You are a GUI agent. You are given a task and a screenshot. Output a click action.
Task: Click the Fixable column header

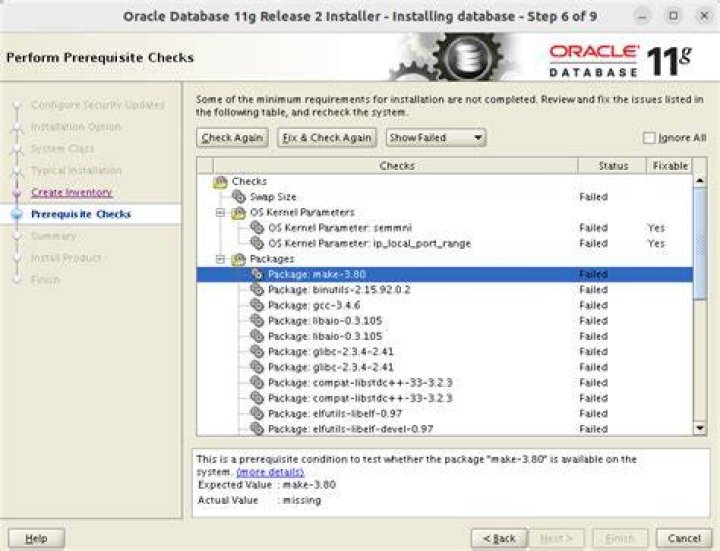(669, 166)
